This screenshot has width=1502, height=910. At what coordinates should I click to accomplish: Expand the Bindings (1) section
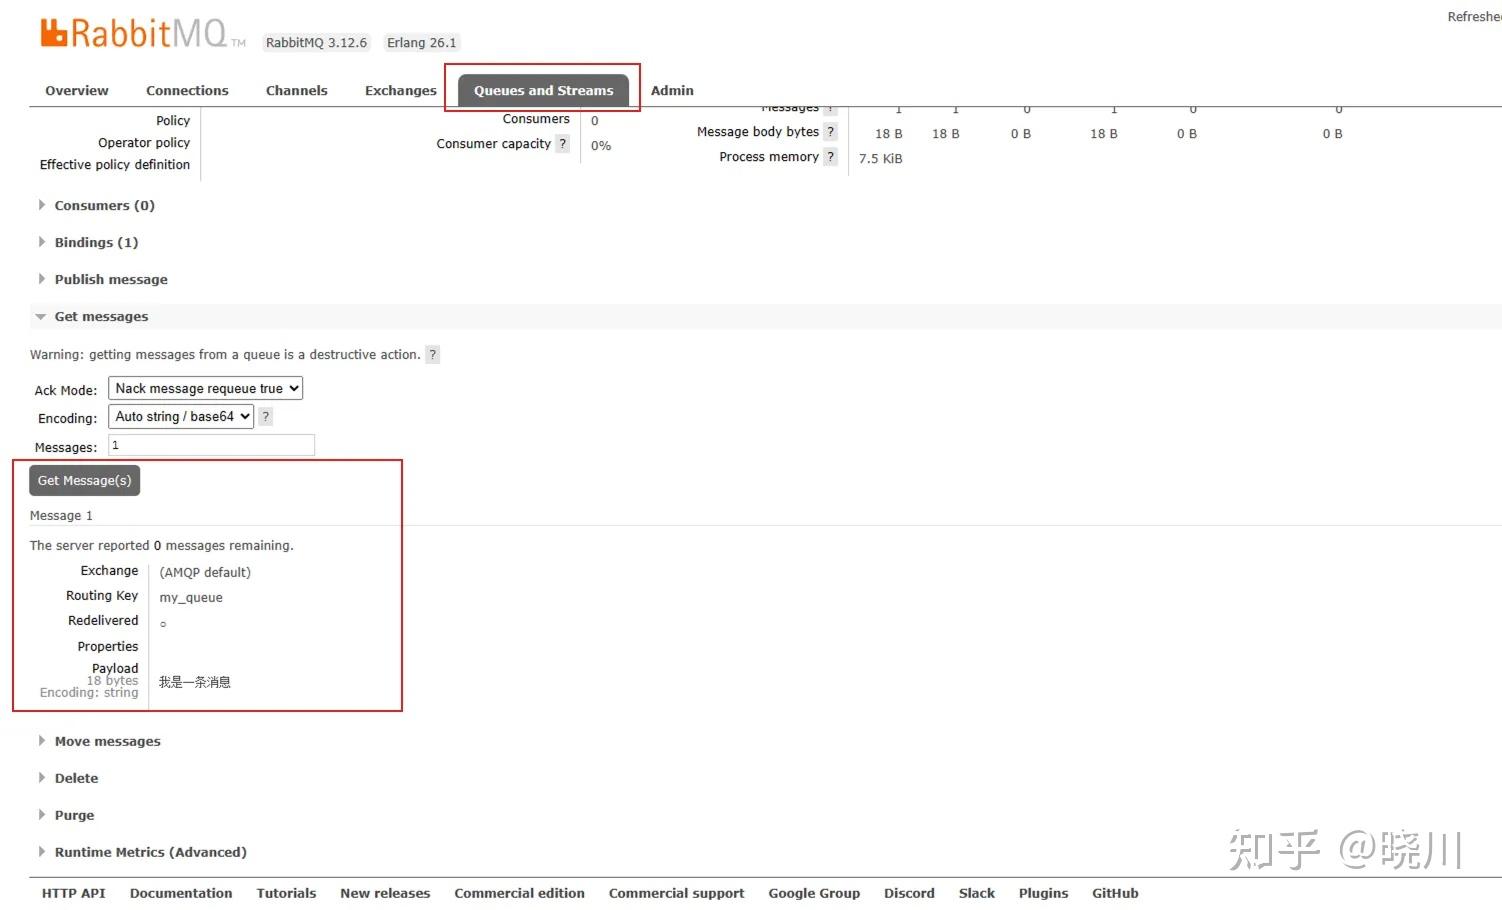[x=96, y=243]
